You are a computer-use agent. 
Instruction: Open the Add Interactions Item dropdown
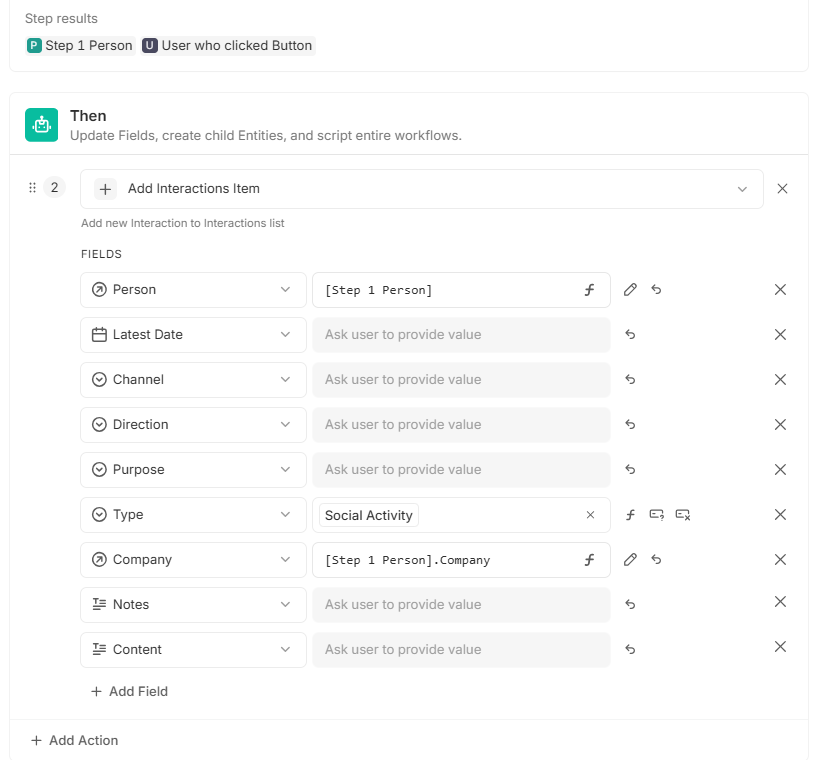click(x=742, y=189)
